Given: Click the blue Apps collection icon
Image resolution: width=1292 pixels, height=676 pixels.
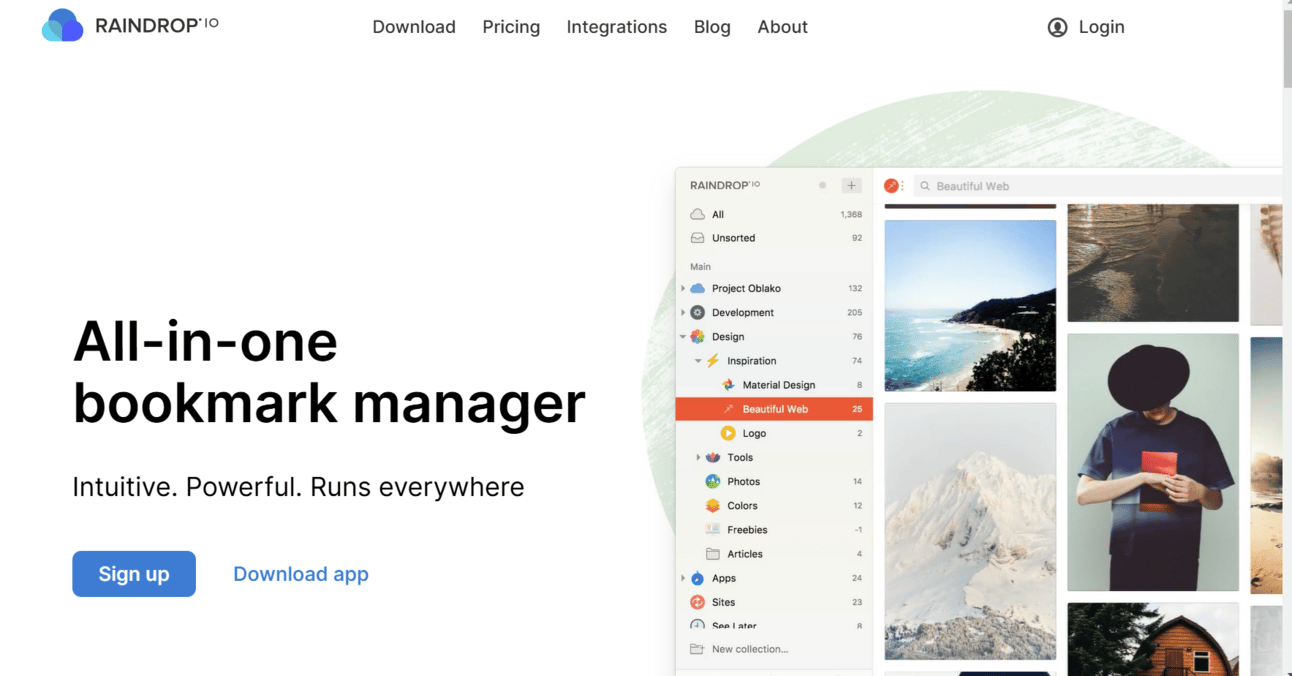Looking at the screenshot, I should coord(697,578).
